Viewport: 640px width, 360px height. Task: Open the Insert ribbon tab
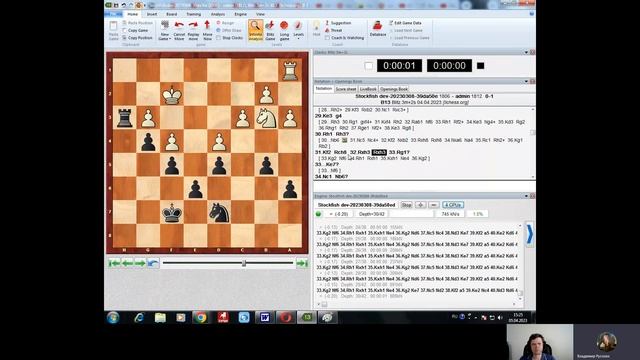click(152, 14)
